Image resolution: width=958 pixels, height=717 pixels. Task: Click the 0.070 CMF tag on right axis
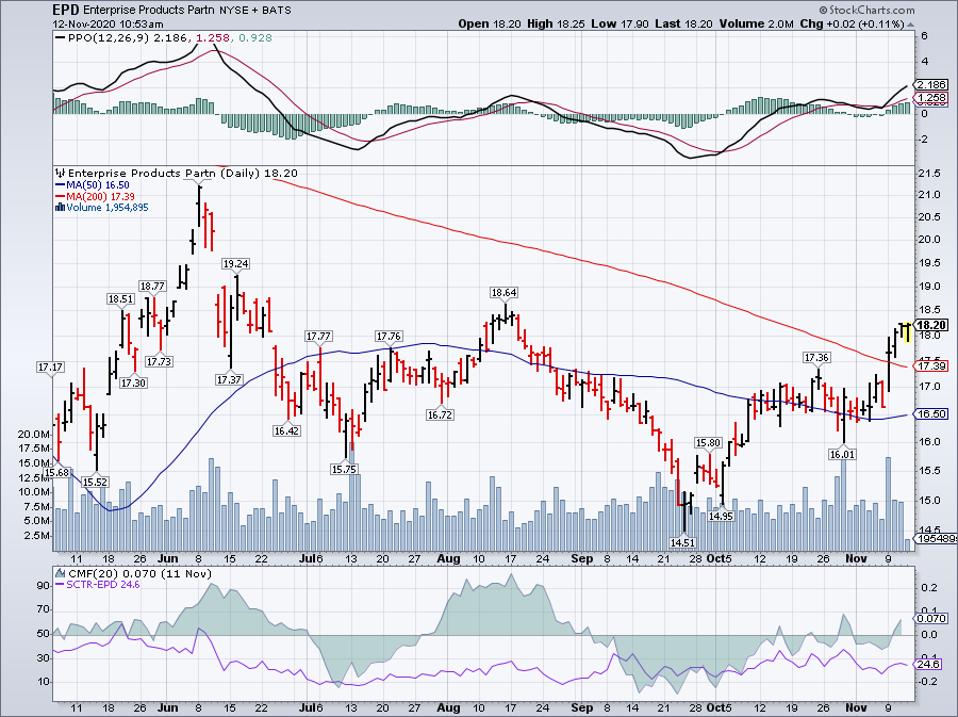coord(932,619)
